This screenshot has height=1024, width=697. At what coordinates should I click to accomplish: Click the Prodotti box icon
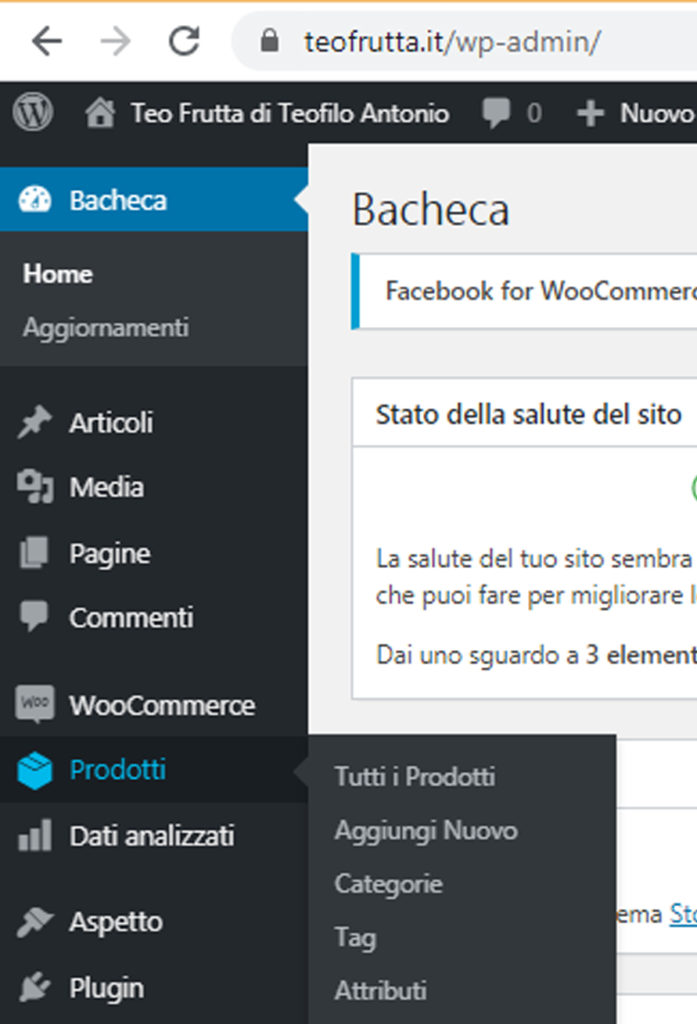tap(35, 771)
